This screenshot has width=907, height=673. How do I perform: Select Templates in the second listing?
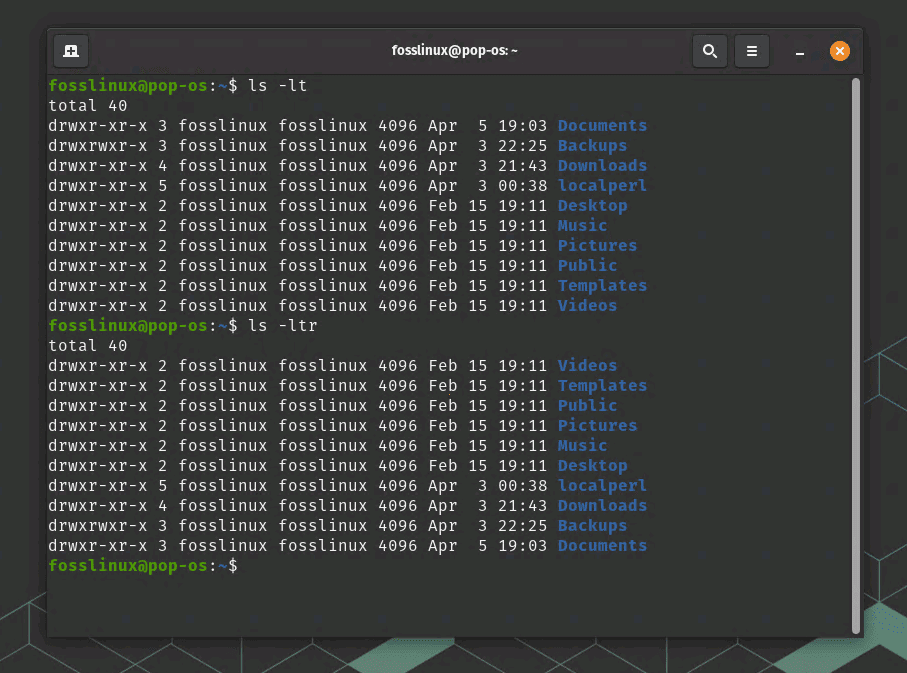602,386
